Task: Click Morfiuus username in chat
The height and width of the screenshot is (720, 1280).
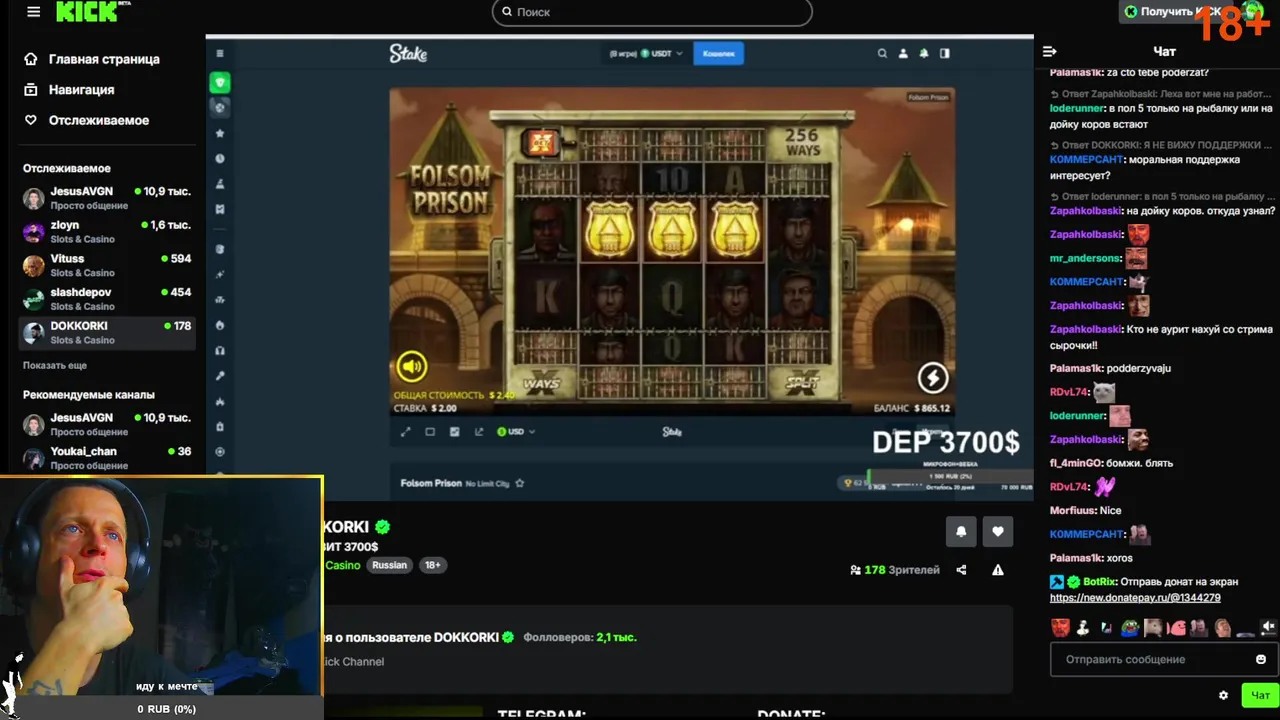Action: (1071, 510)
